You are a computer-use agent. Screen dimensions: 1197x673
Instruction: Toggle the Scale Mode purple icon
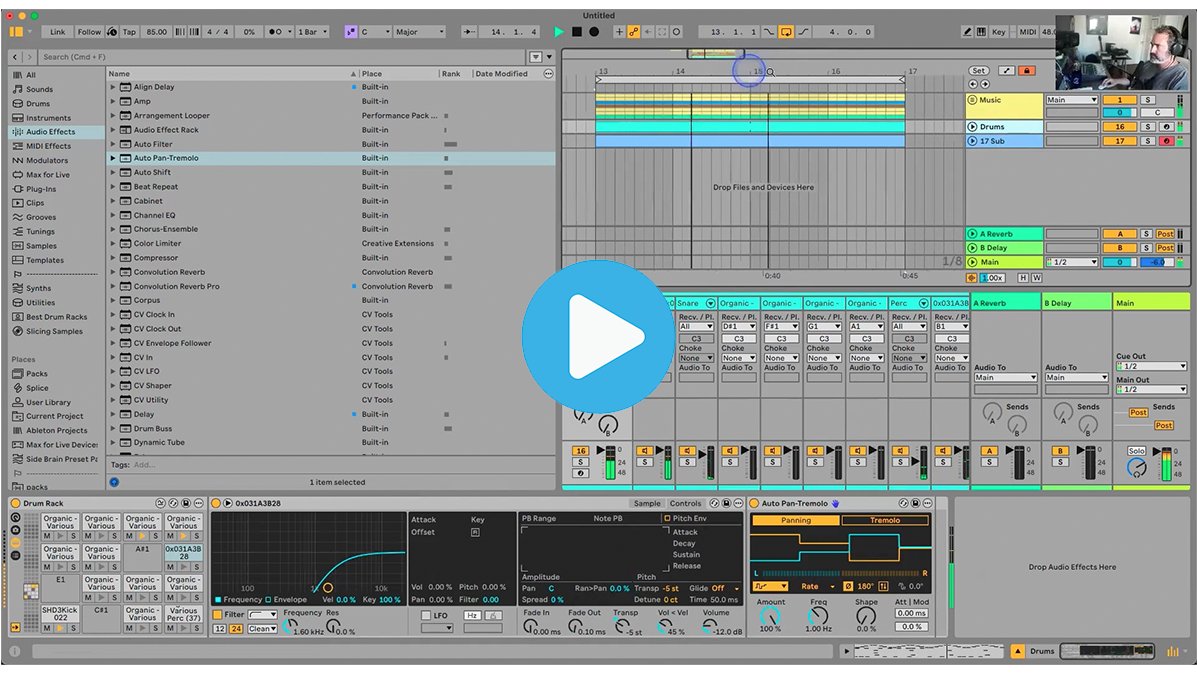point(350,32)
